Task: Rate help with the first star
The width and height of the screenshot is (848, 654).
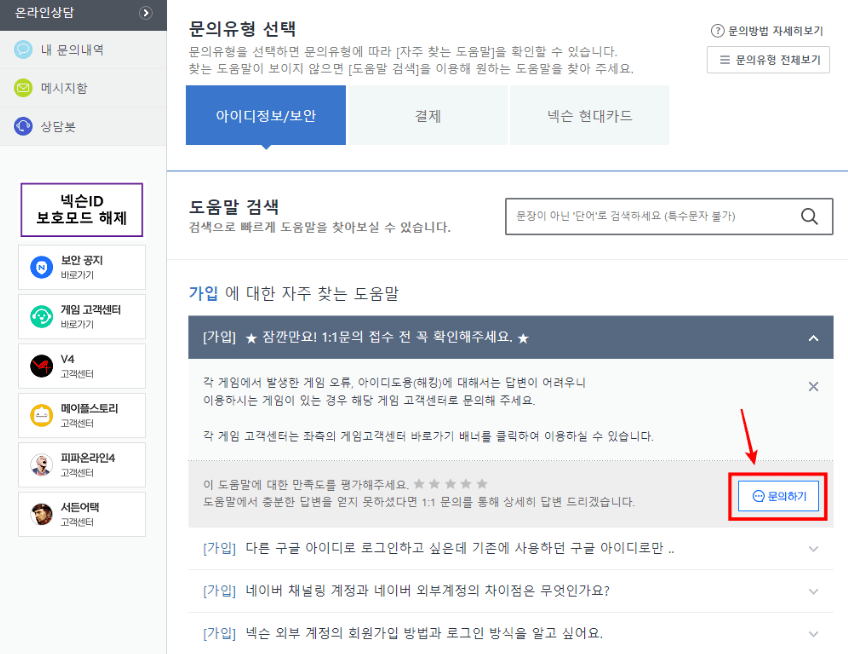Action: pos(419,484)
